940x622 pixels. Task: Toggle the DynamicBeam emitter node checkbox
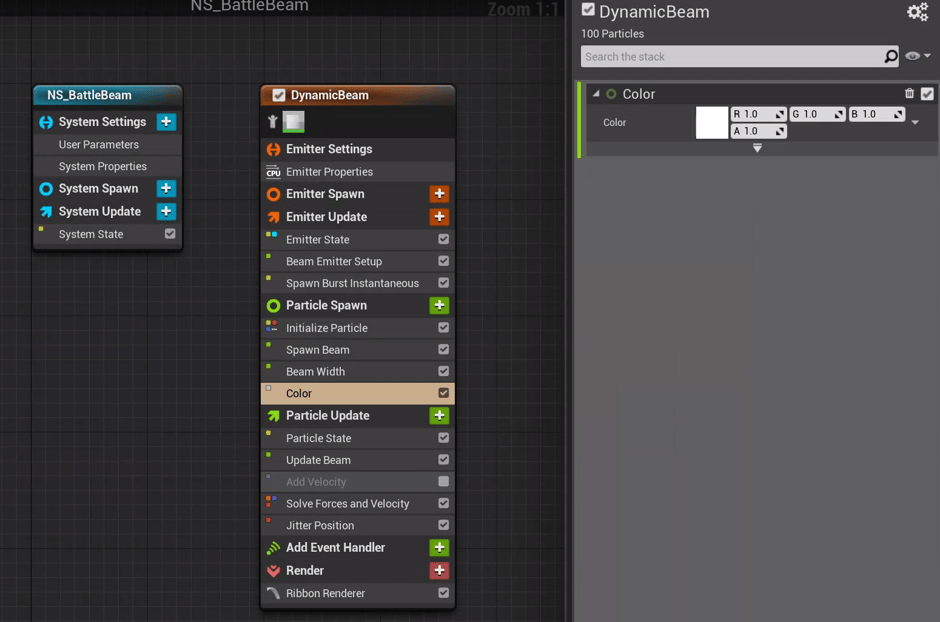click(279, 95)
